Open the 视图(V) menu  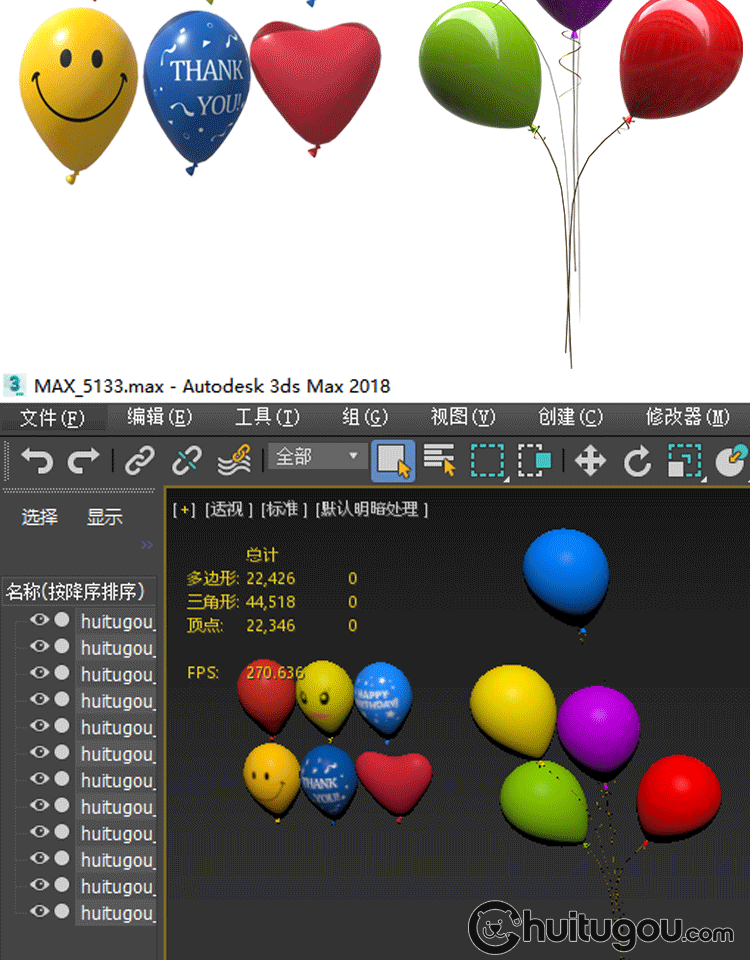coord(463,418)
